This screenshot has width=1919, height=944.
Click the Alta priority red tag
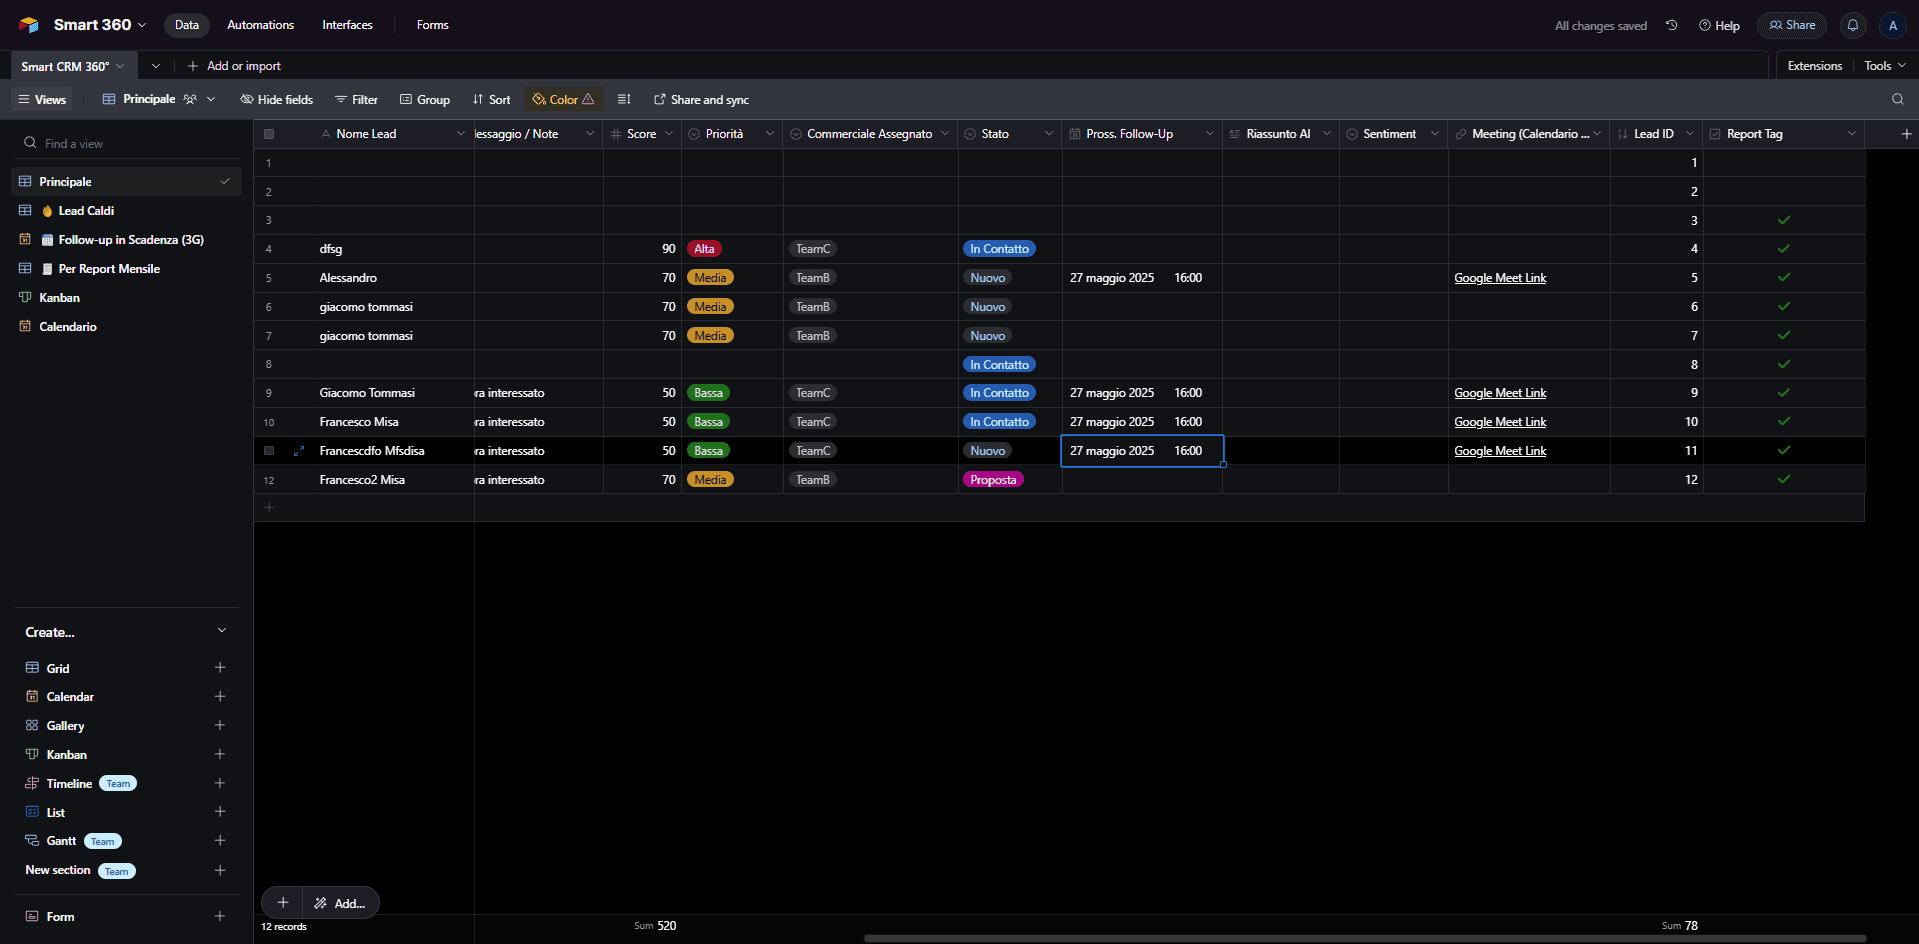pos(704,249)
